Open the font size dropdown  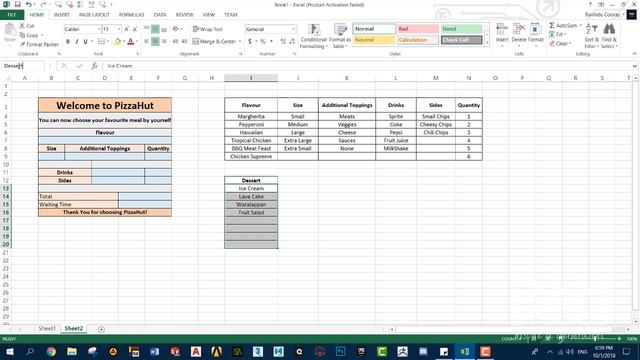pos(119,29)
